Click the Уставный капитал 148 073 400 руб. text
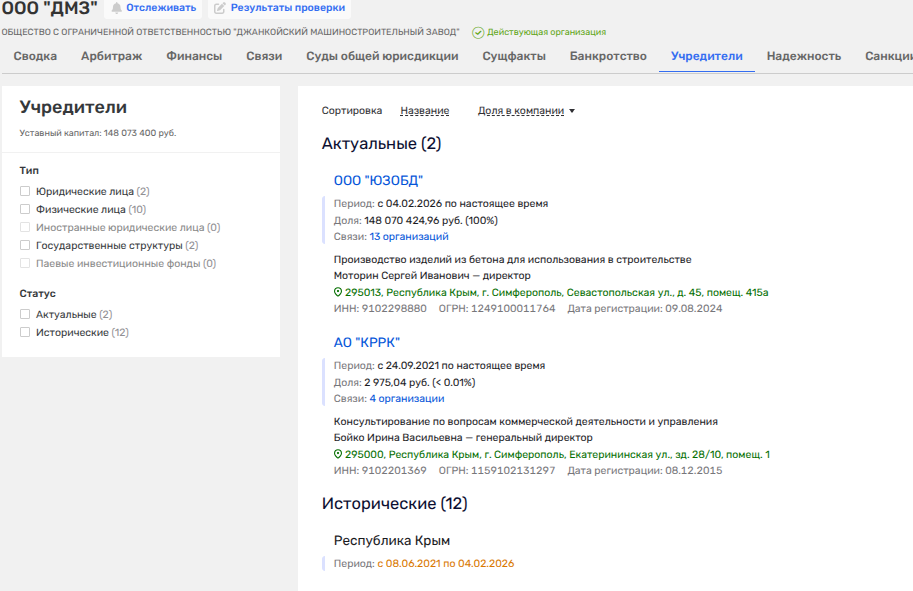Screen dimensions: 913x591 point(98,133)
